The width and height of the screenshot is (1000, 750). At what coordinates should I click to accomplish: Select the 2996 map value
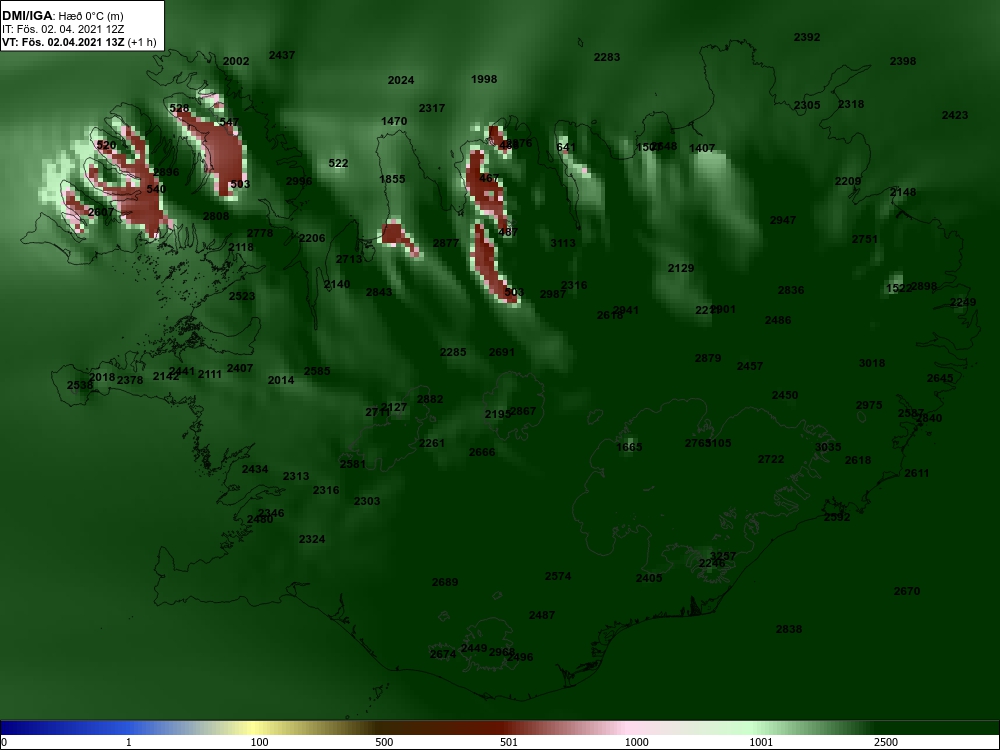(x=299, y=180)
